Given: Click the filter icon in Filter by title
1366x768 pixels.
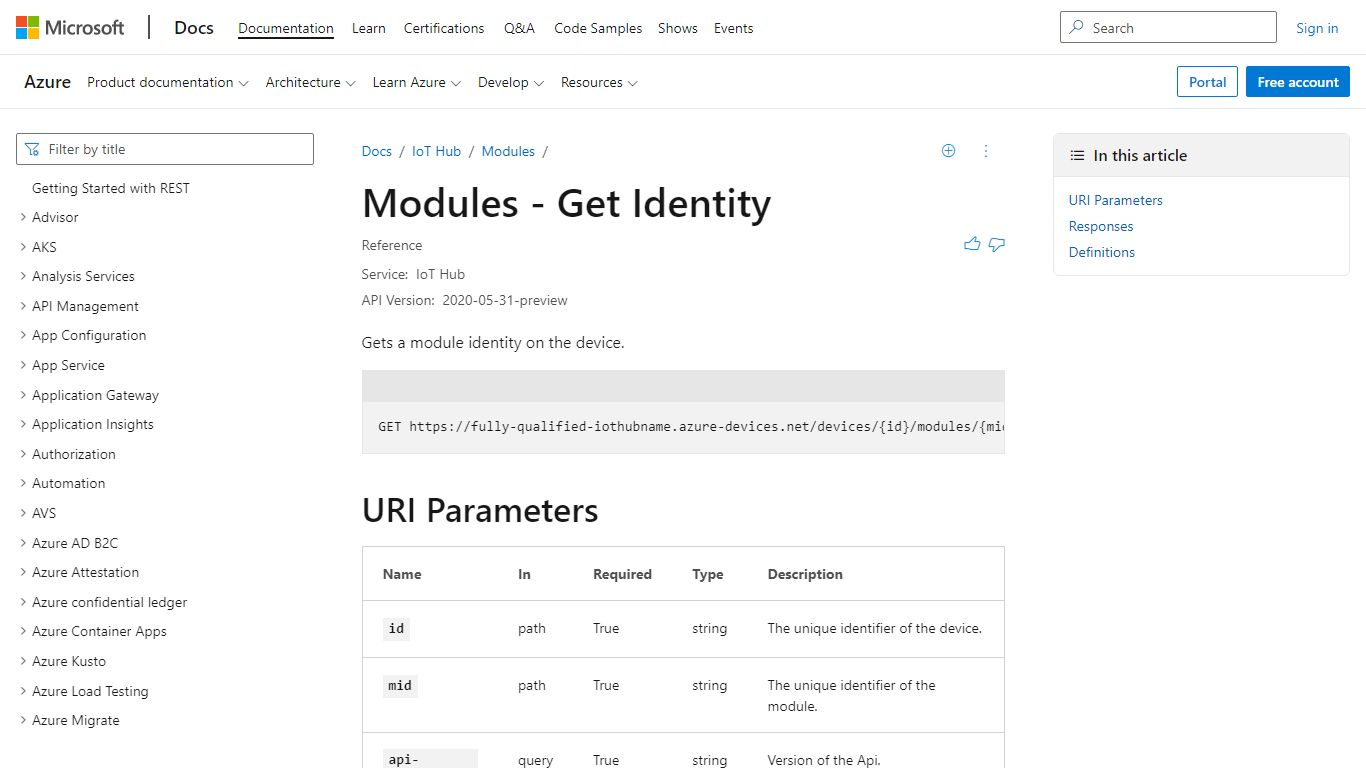Looking at the screenshot, I should (33, 149).
